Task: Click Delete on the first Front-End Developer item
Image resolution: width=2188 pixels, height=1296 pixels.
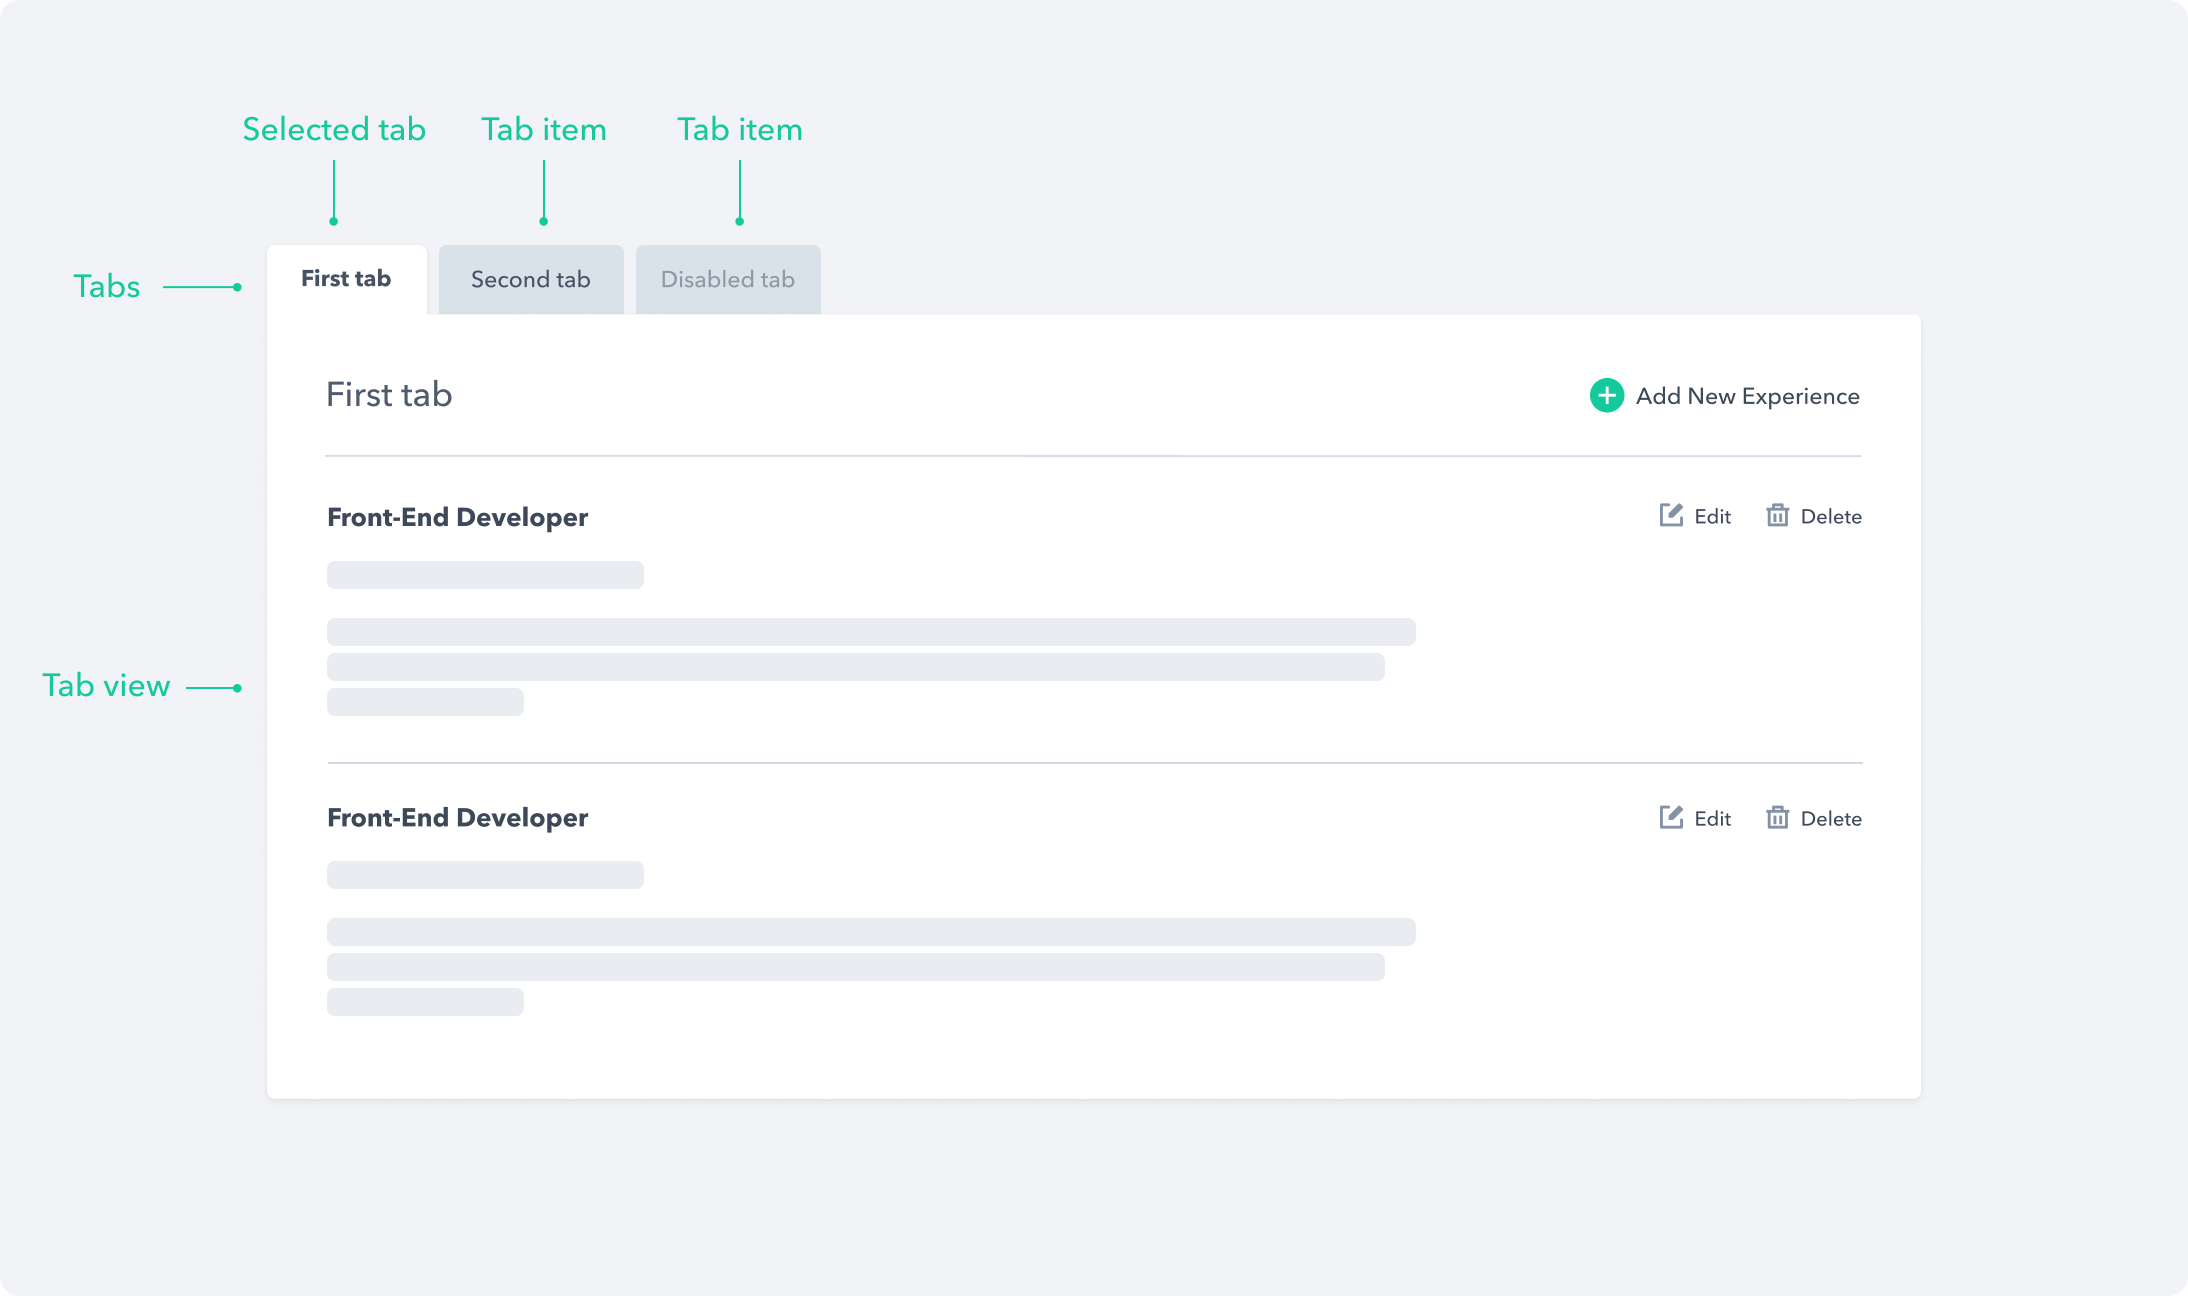Action: 1831,516
